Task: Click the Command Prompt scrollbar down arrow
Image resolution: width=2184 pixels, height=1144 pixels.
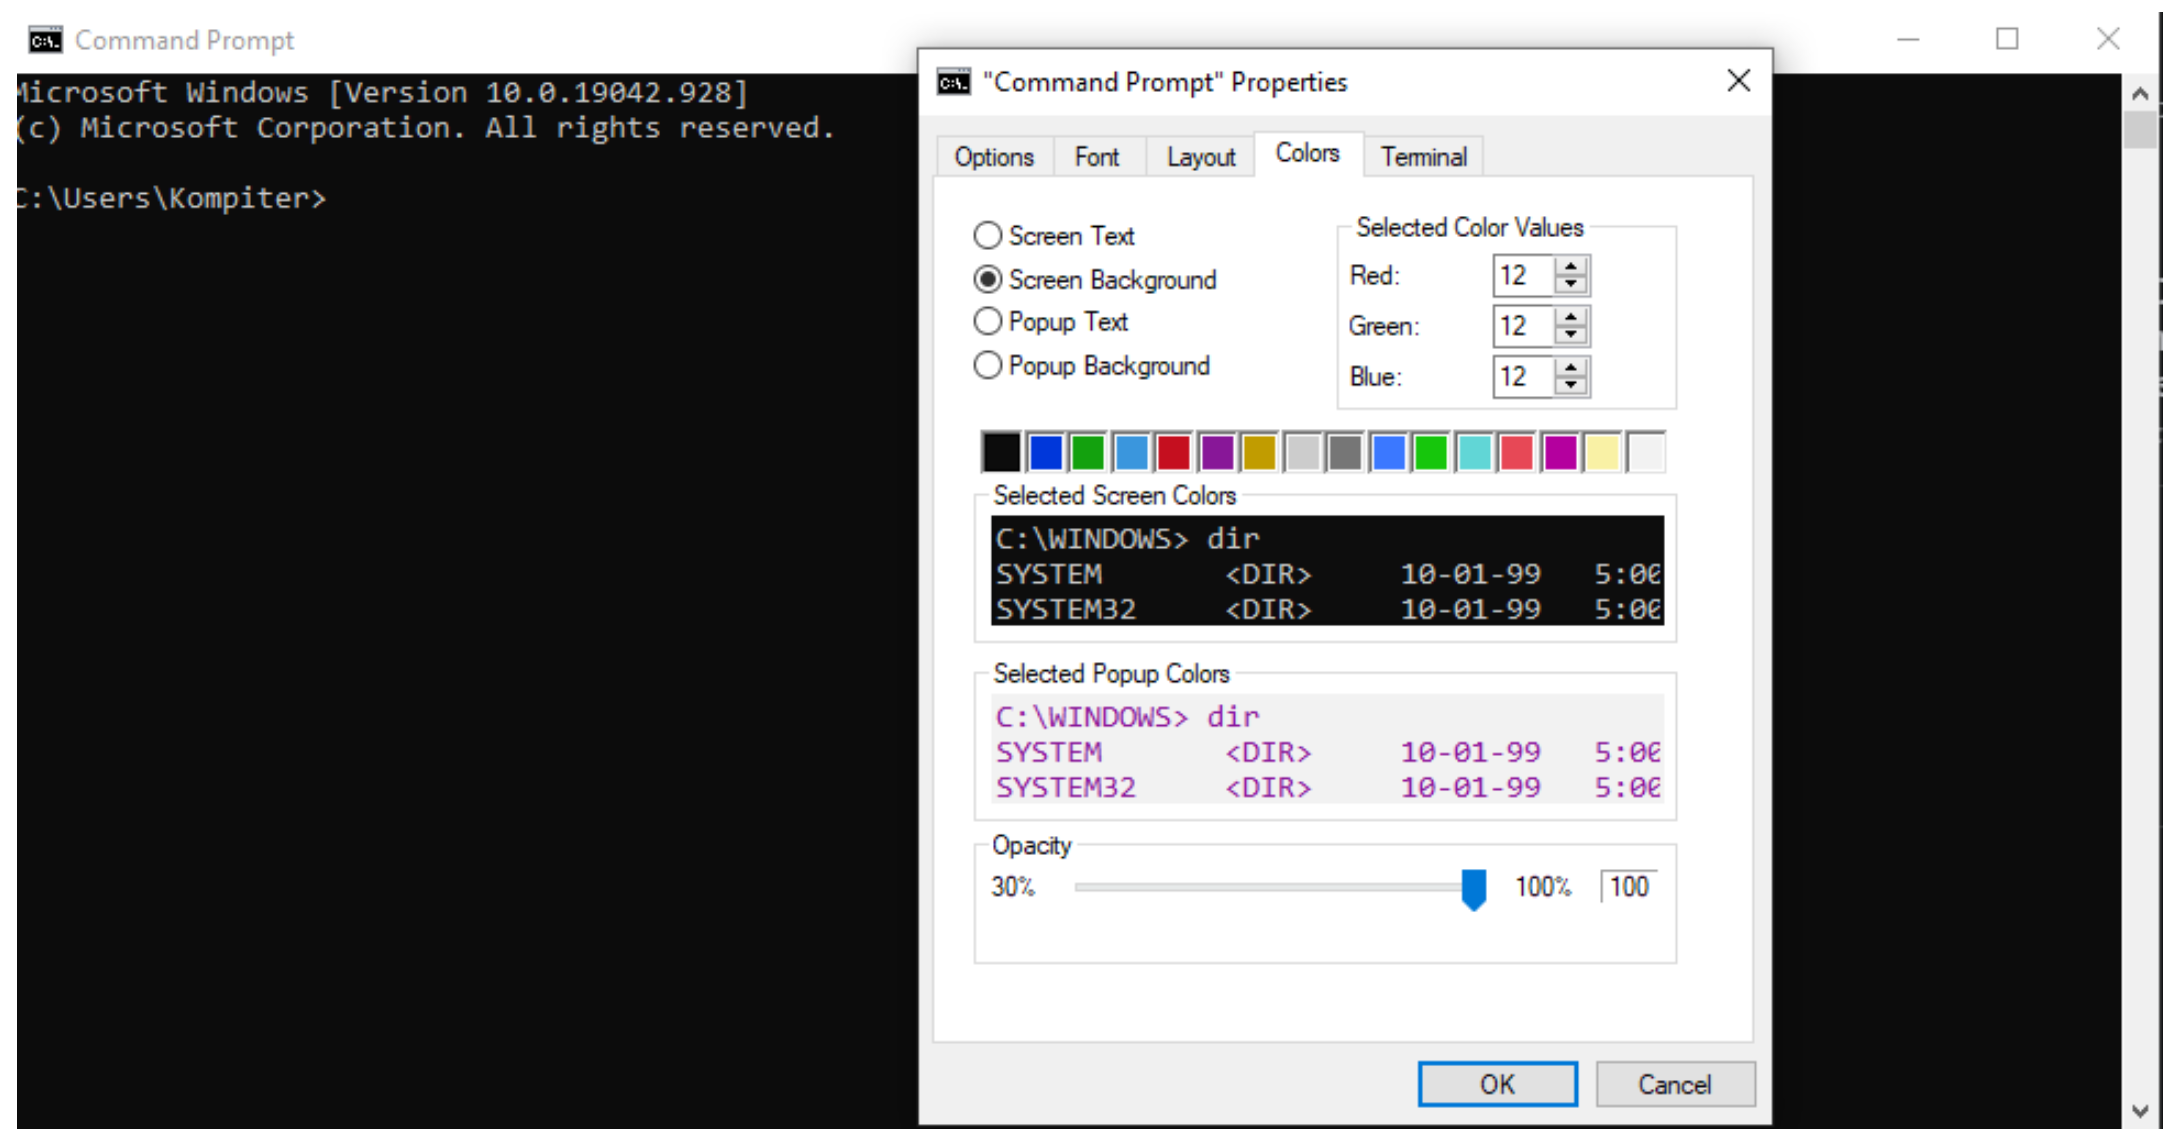Action: click(x=2140, y=1110)
